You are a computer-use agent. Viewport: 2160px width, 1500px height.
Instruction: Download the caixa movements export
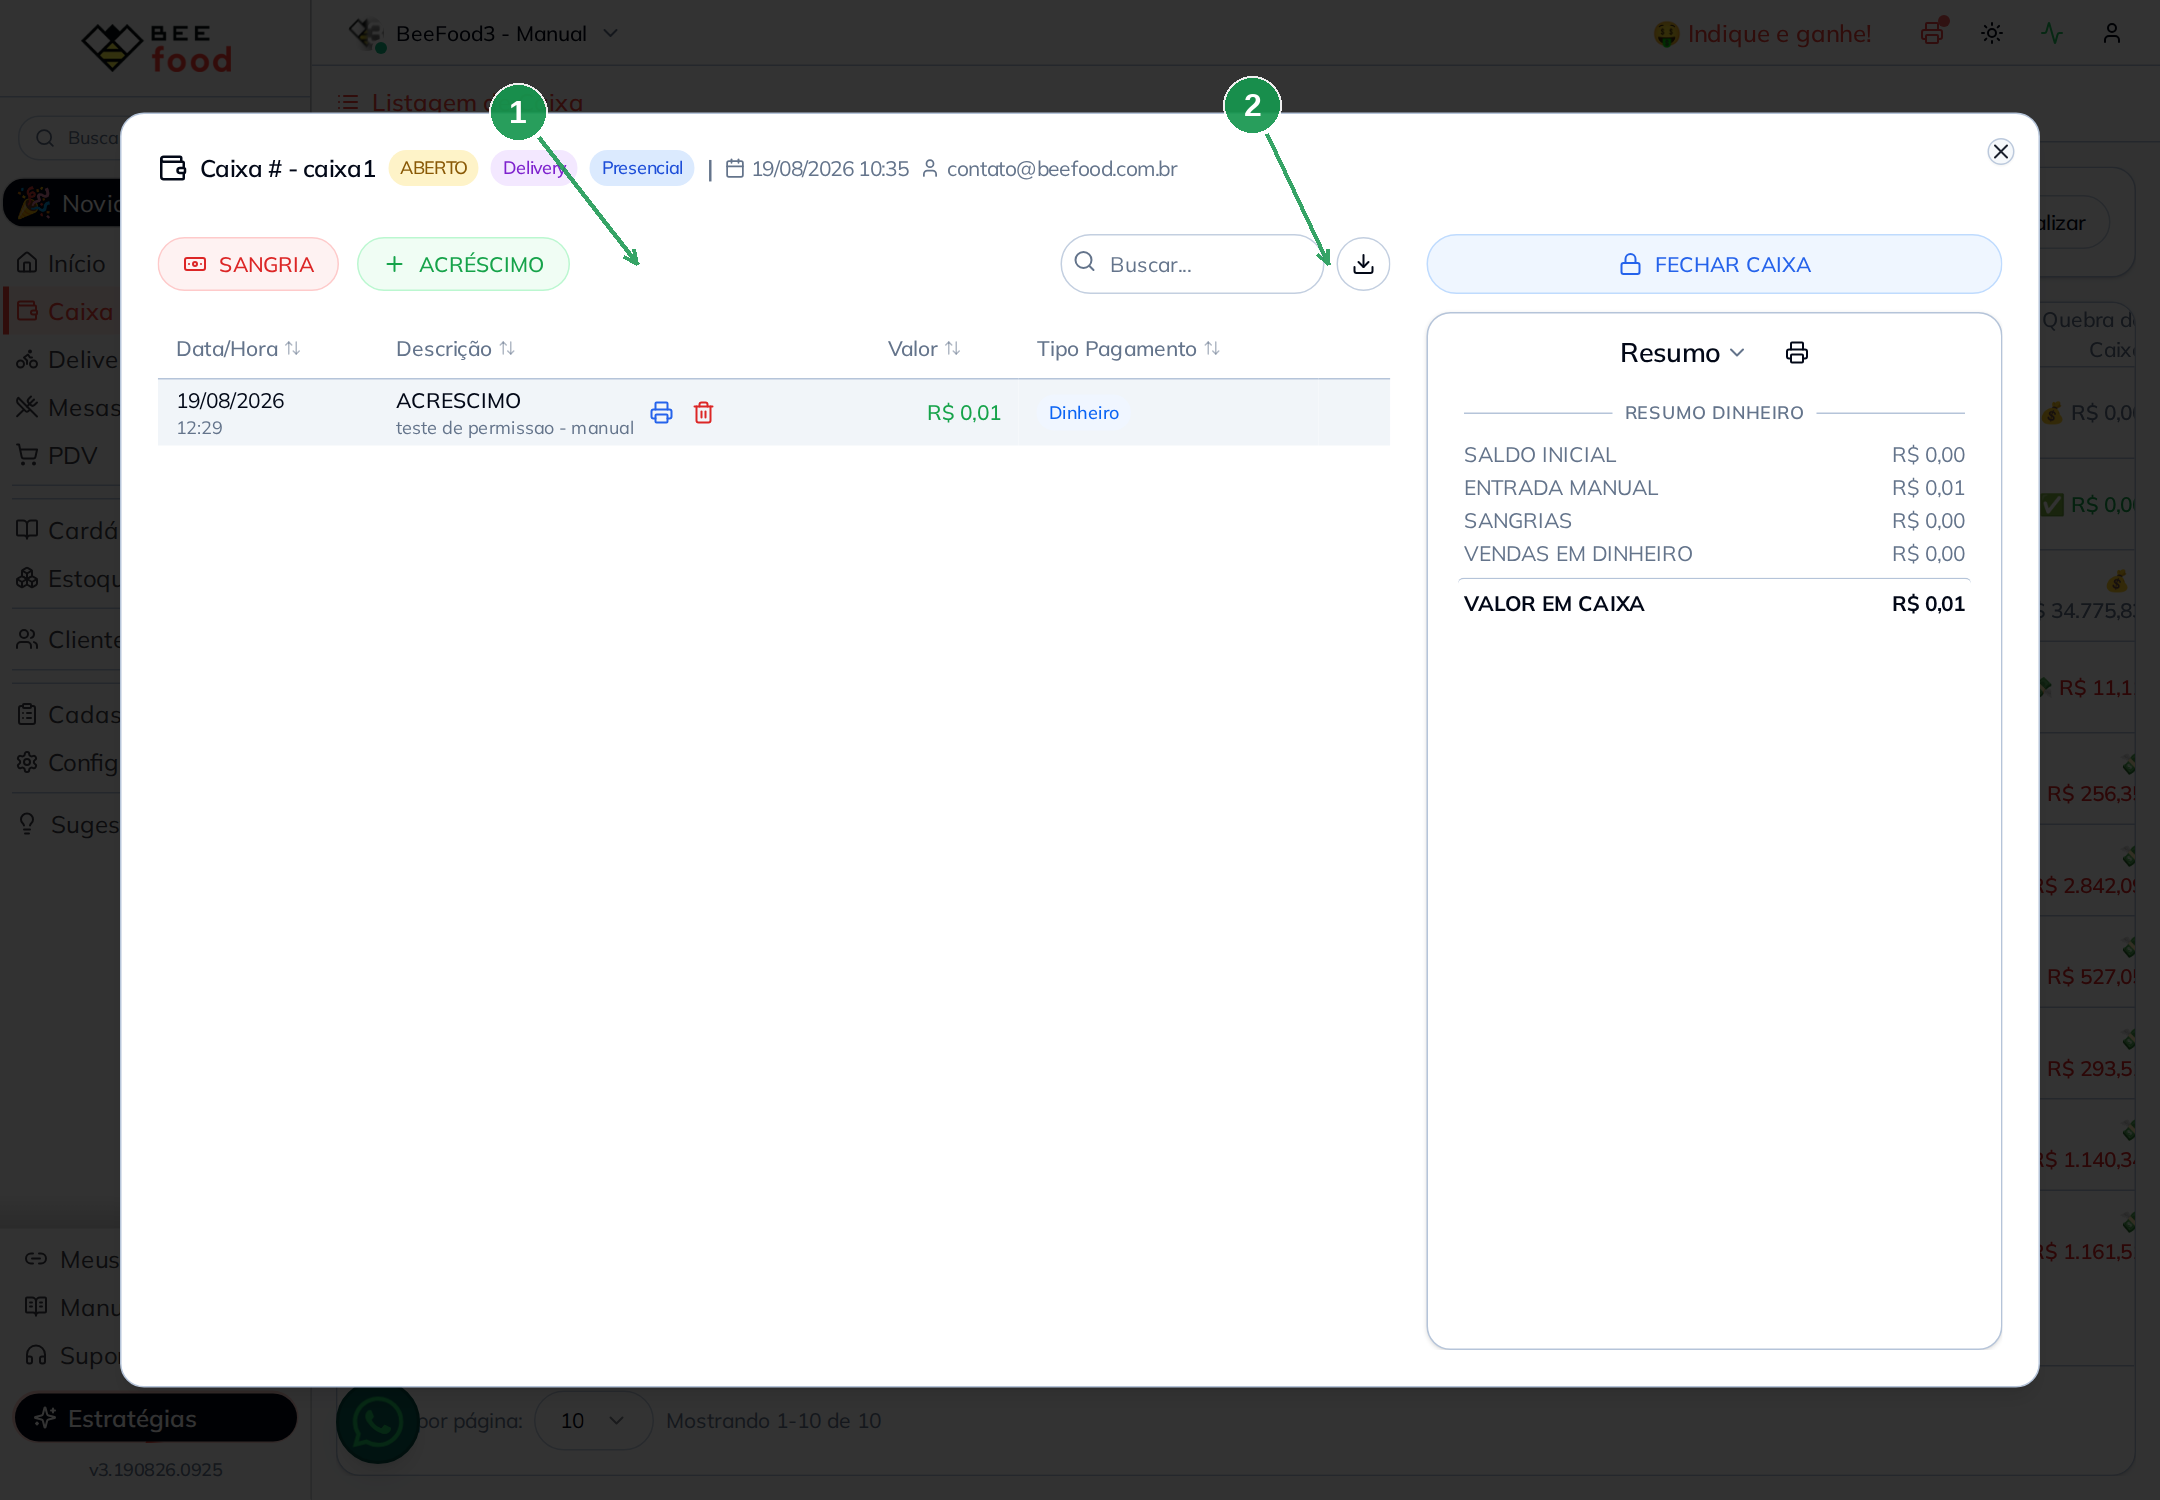1363,264
